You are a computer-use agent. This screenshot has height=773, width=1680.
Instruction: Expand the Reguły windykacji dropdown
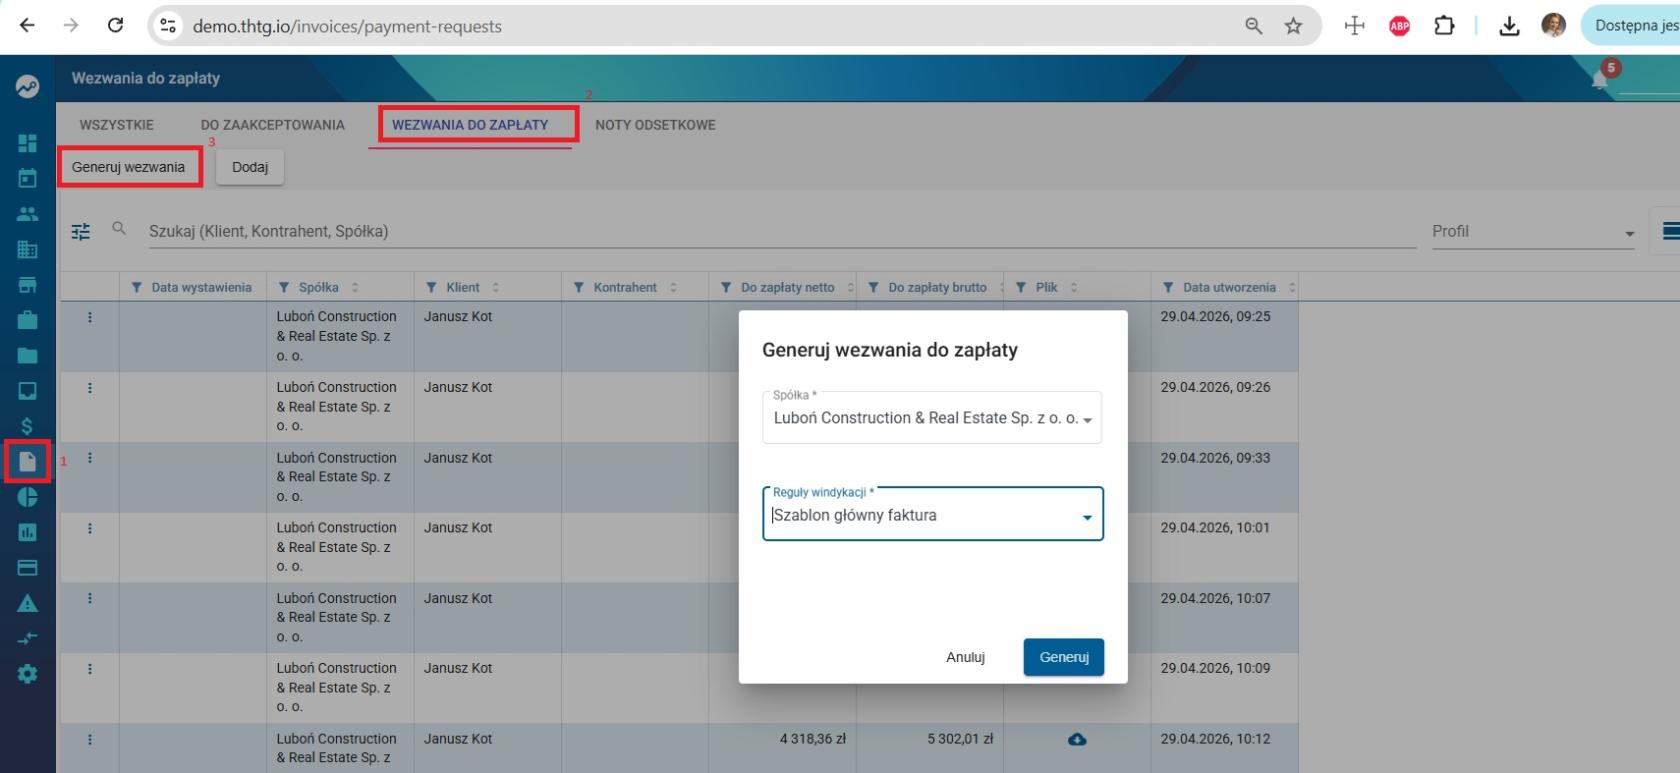click(x=933, y=515)
